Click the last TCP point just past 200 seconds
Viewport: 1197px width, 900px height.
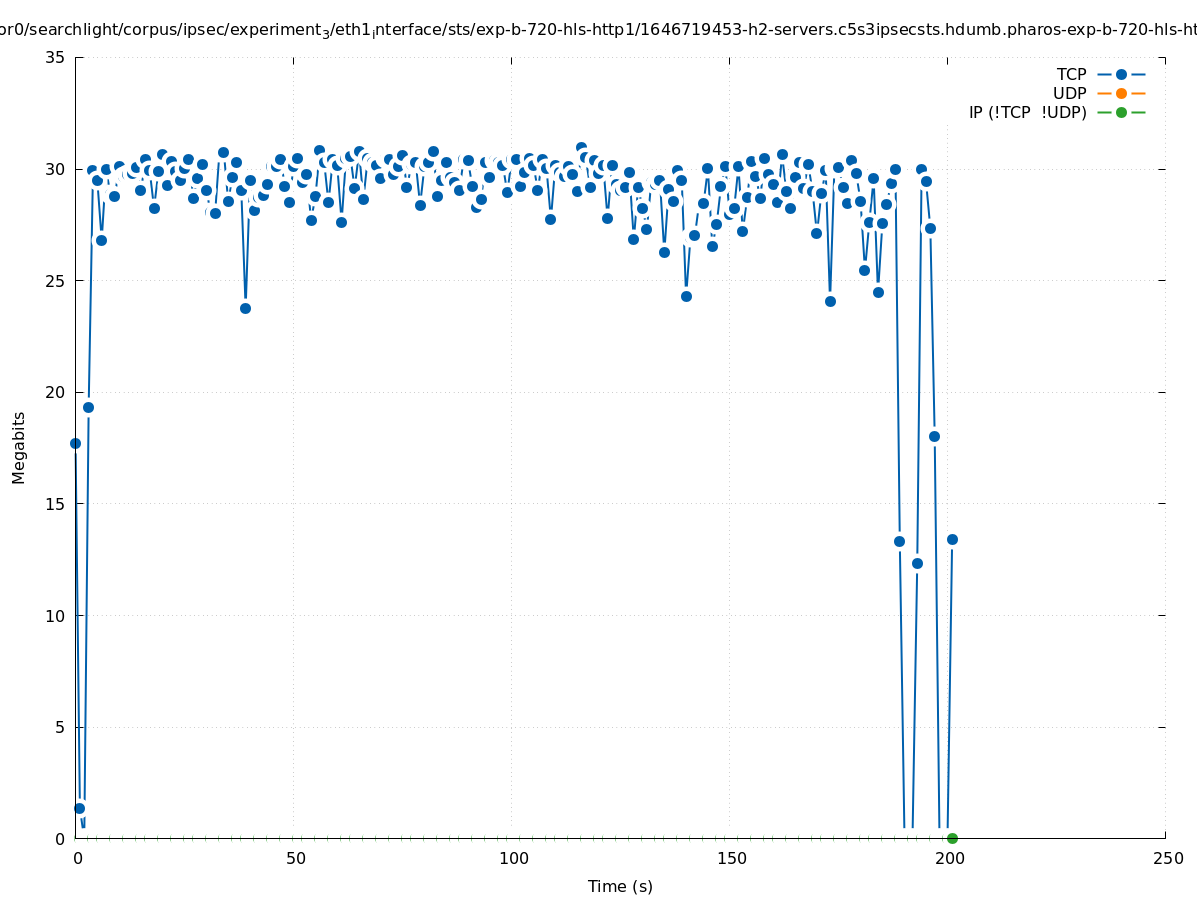(x=952, y=539)
